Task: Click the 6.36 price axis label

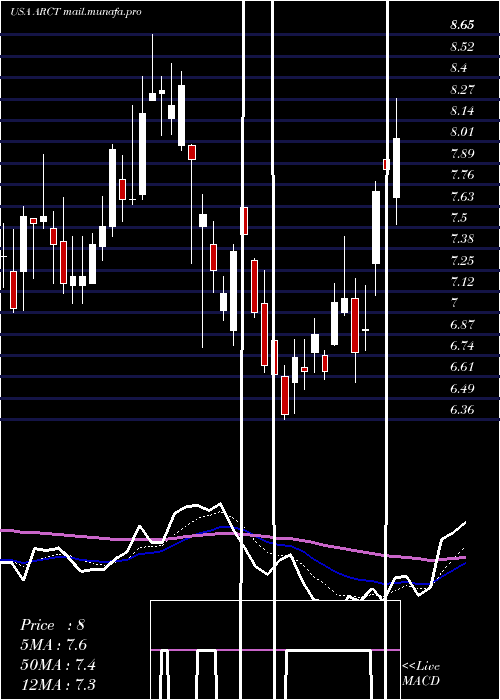Action: click(462, 410)
